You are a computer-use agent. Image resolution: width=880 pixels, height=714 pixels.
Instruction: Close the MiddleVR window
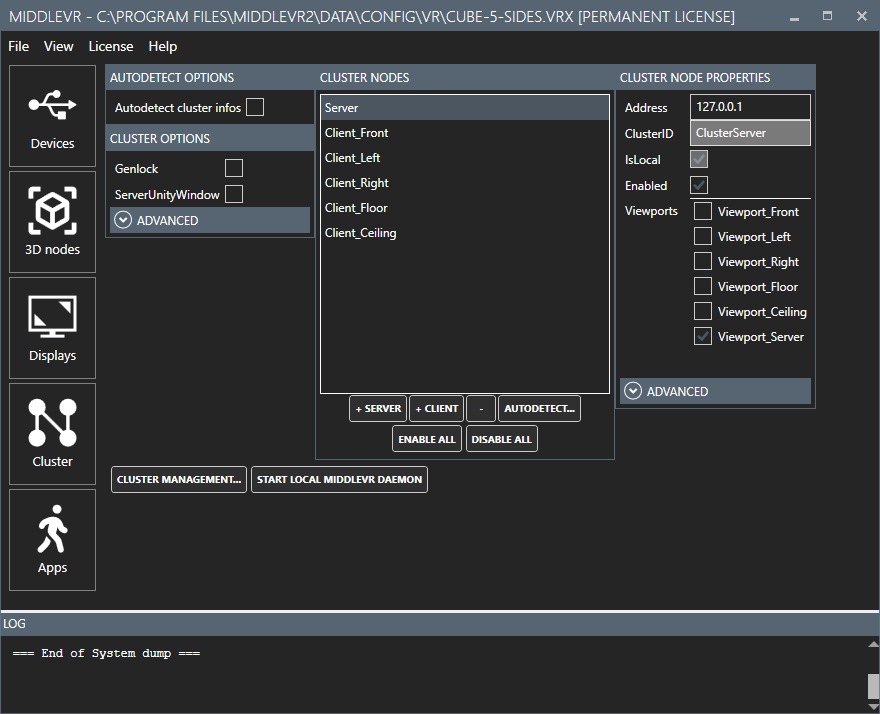click(862, 16)
